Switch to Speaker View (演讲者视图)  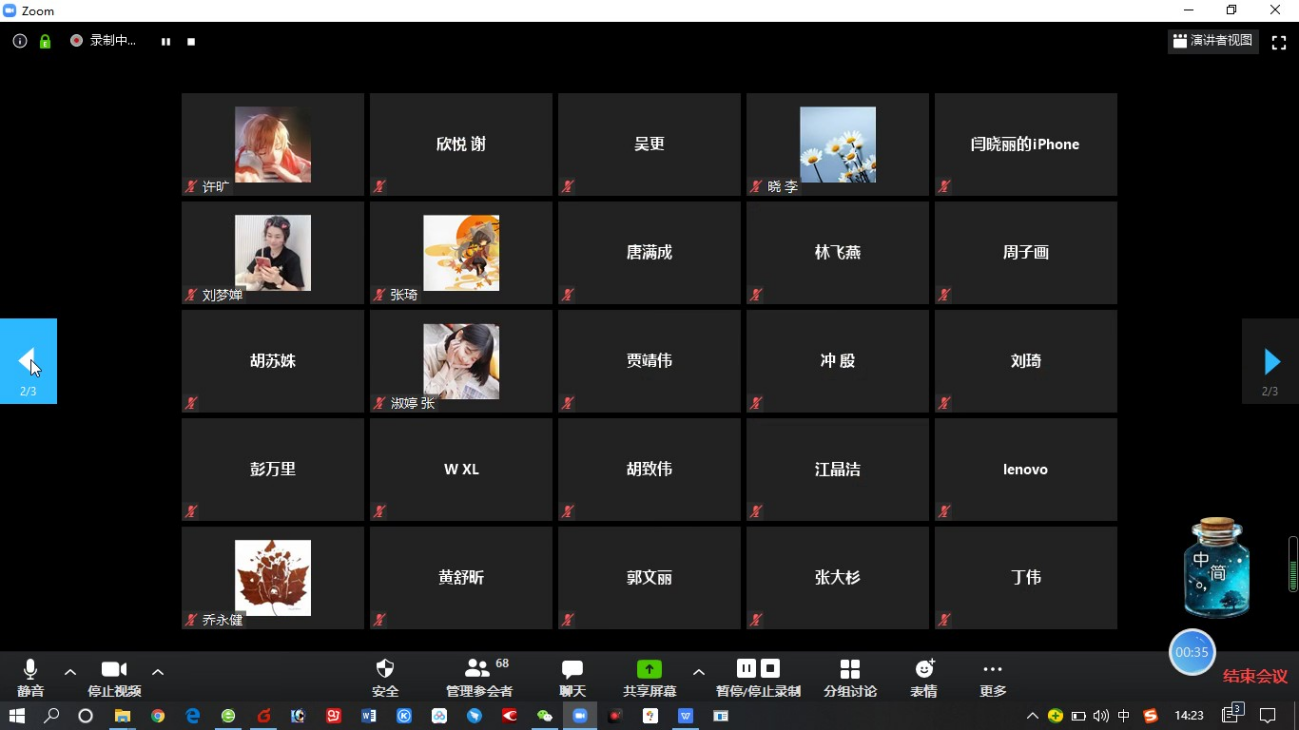1213,41
